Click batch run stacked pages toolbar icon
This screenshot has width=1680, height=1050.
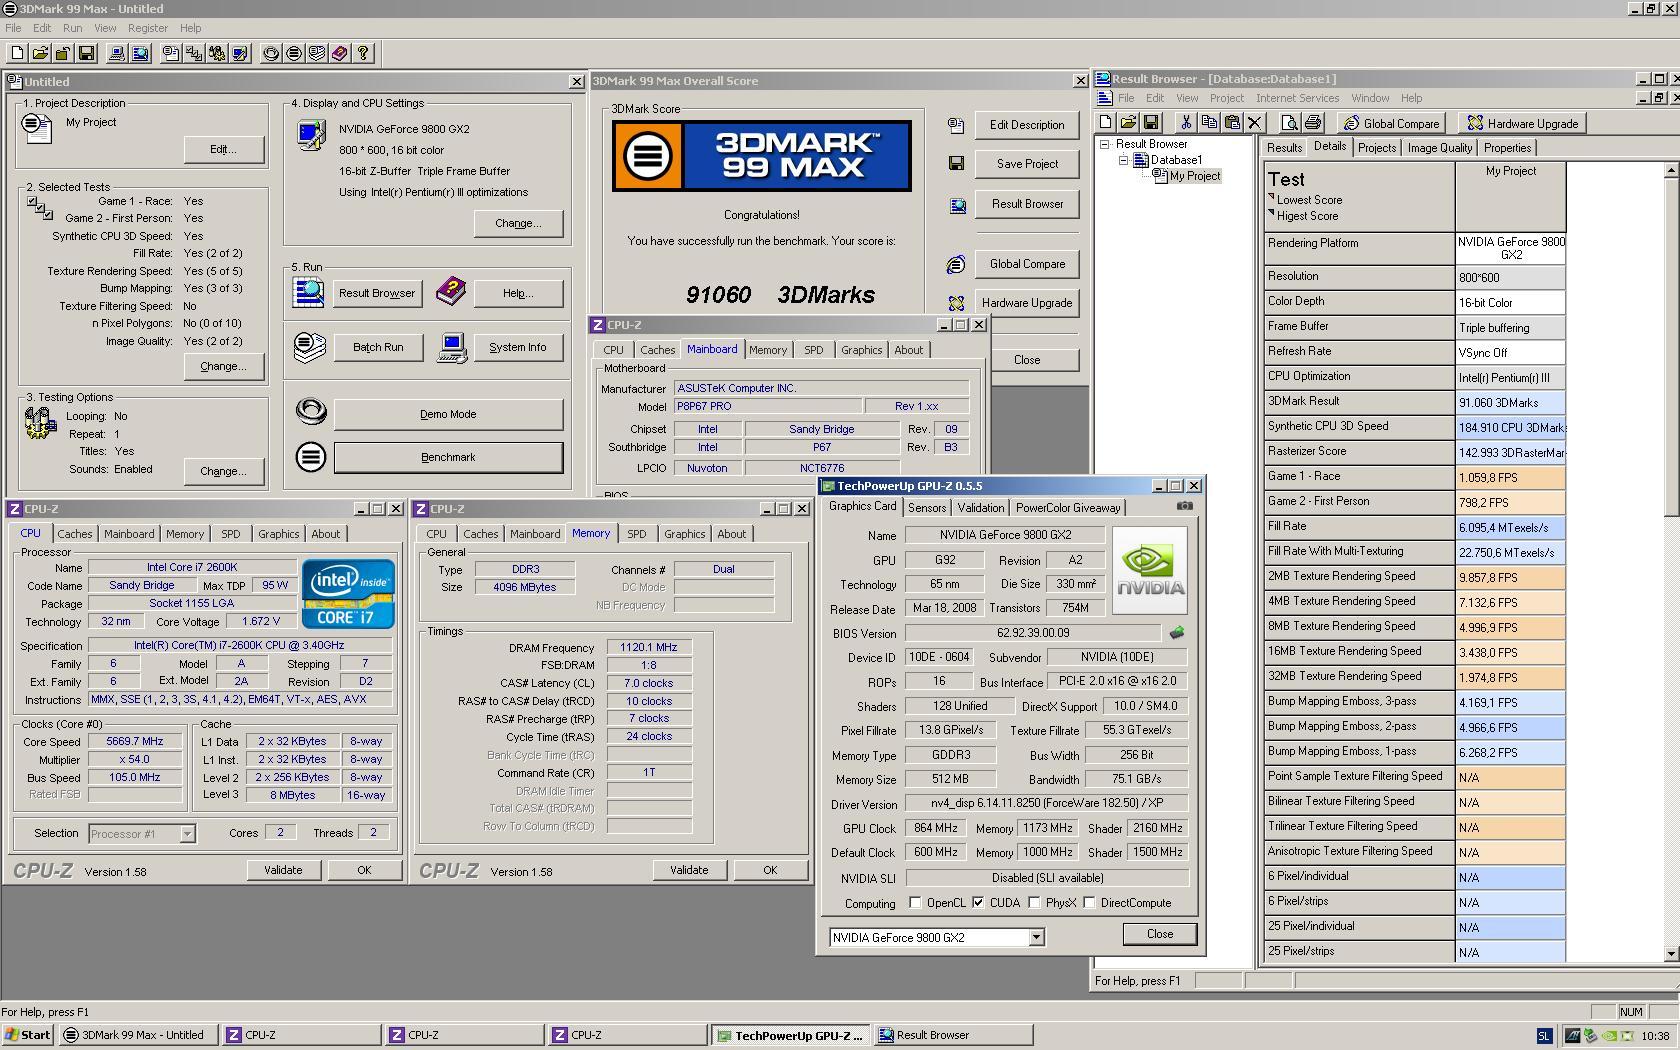317,53
